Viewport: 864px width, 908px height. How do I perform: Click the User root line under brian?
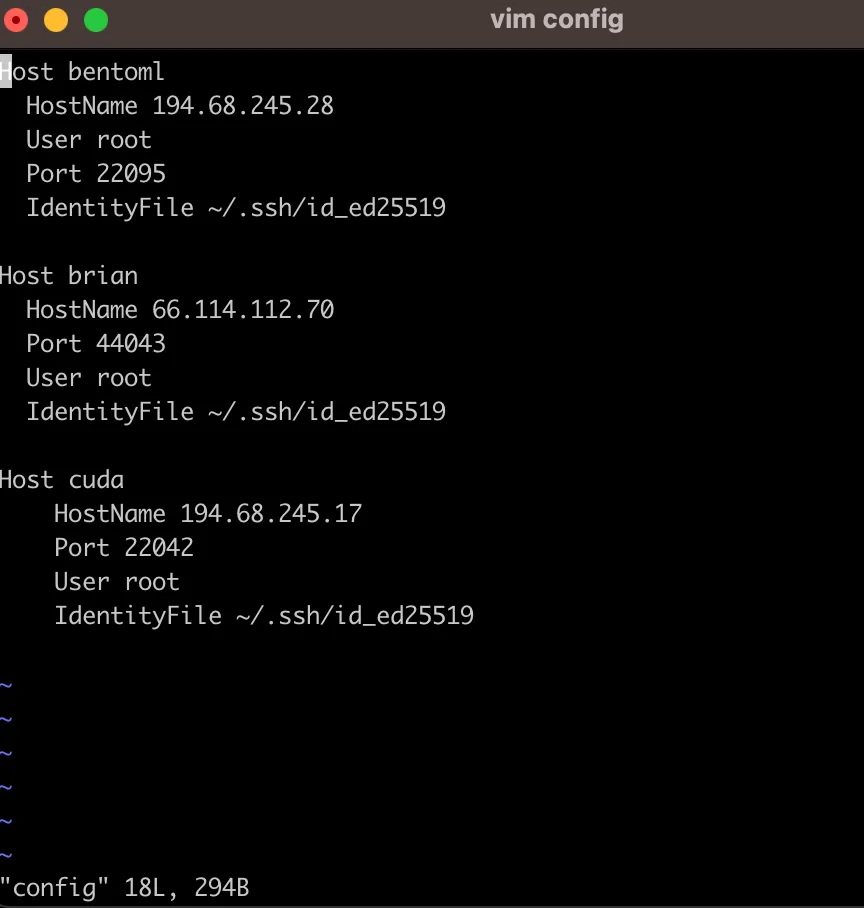pyautogui.click(x=88, y=377)
